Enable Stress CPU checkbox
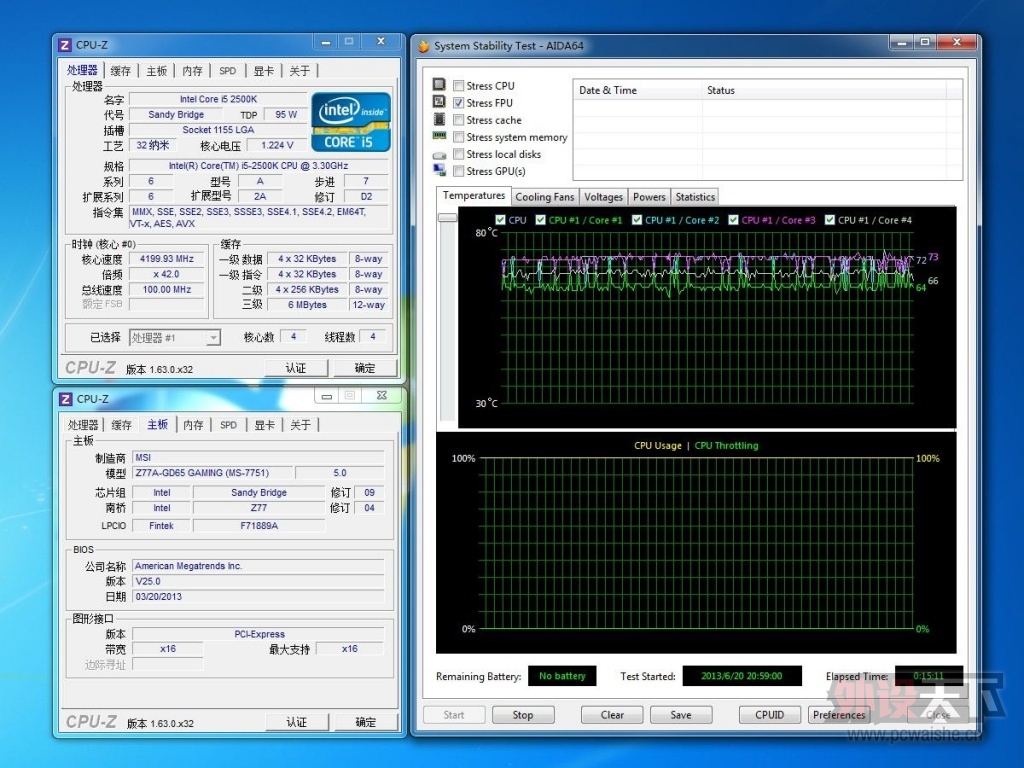This screenshot has width=1024, height=768. [458, 86]
